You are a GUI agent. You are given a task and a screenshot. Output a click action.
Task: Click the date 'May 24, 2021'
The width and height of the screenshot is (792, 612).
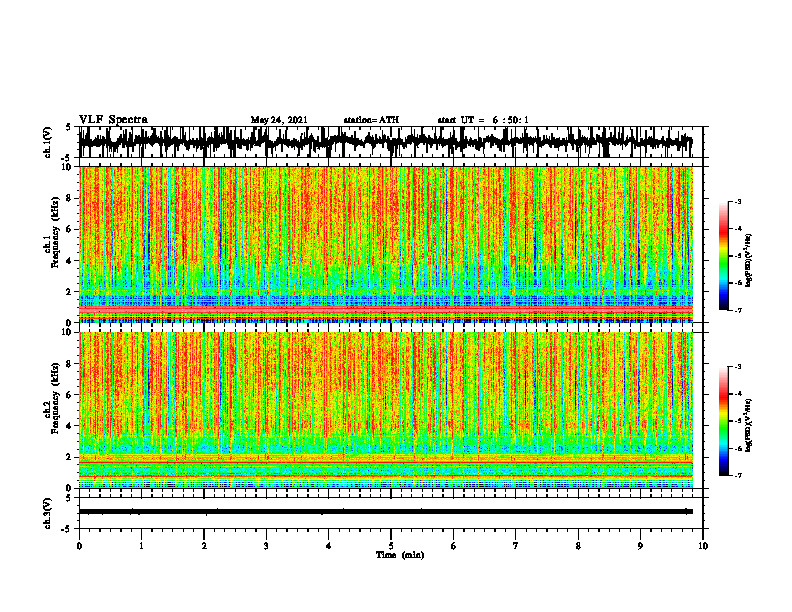(x=279, y=120)
